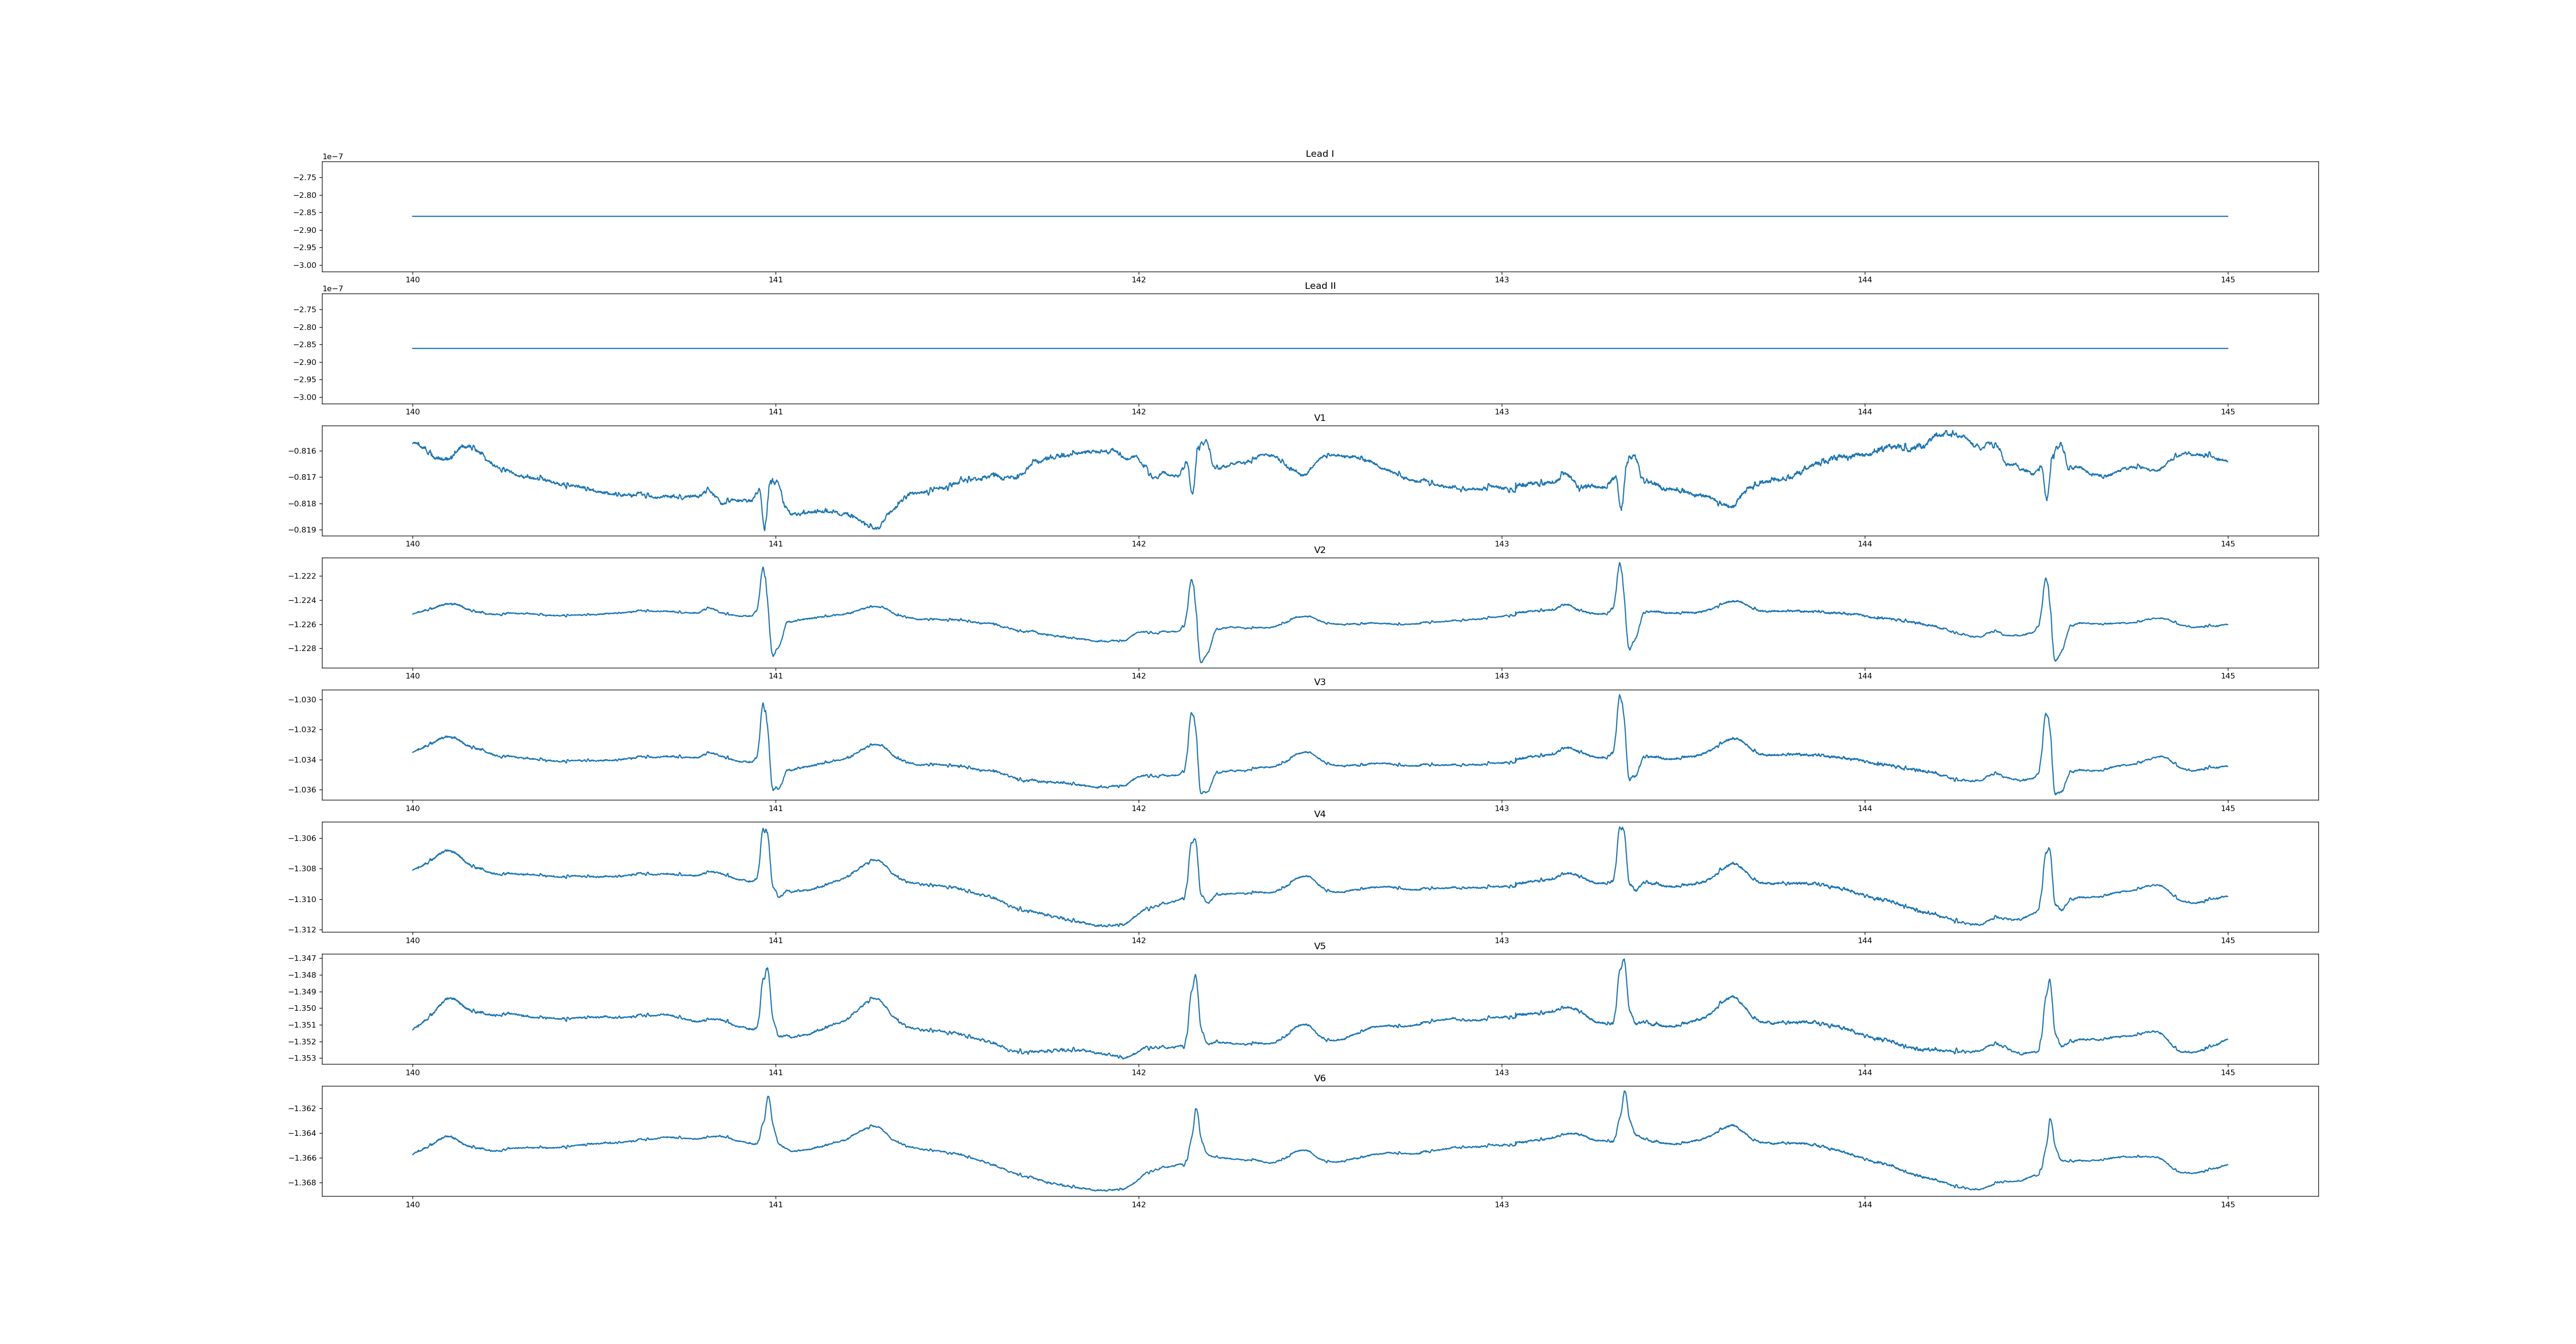Click the -1.312 y-axis tick of V4 plot
This screenshot has height=1344, width=2576.
302,930
